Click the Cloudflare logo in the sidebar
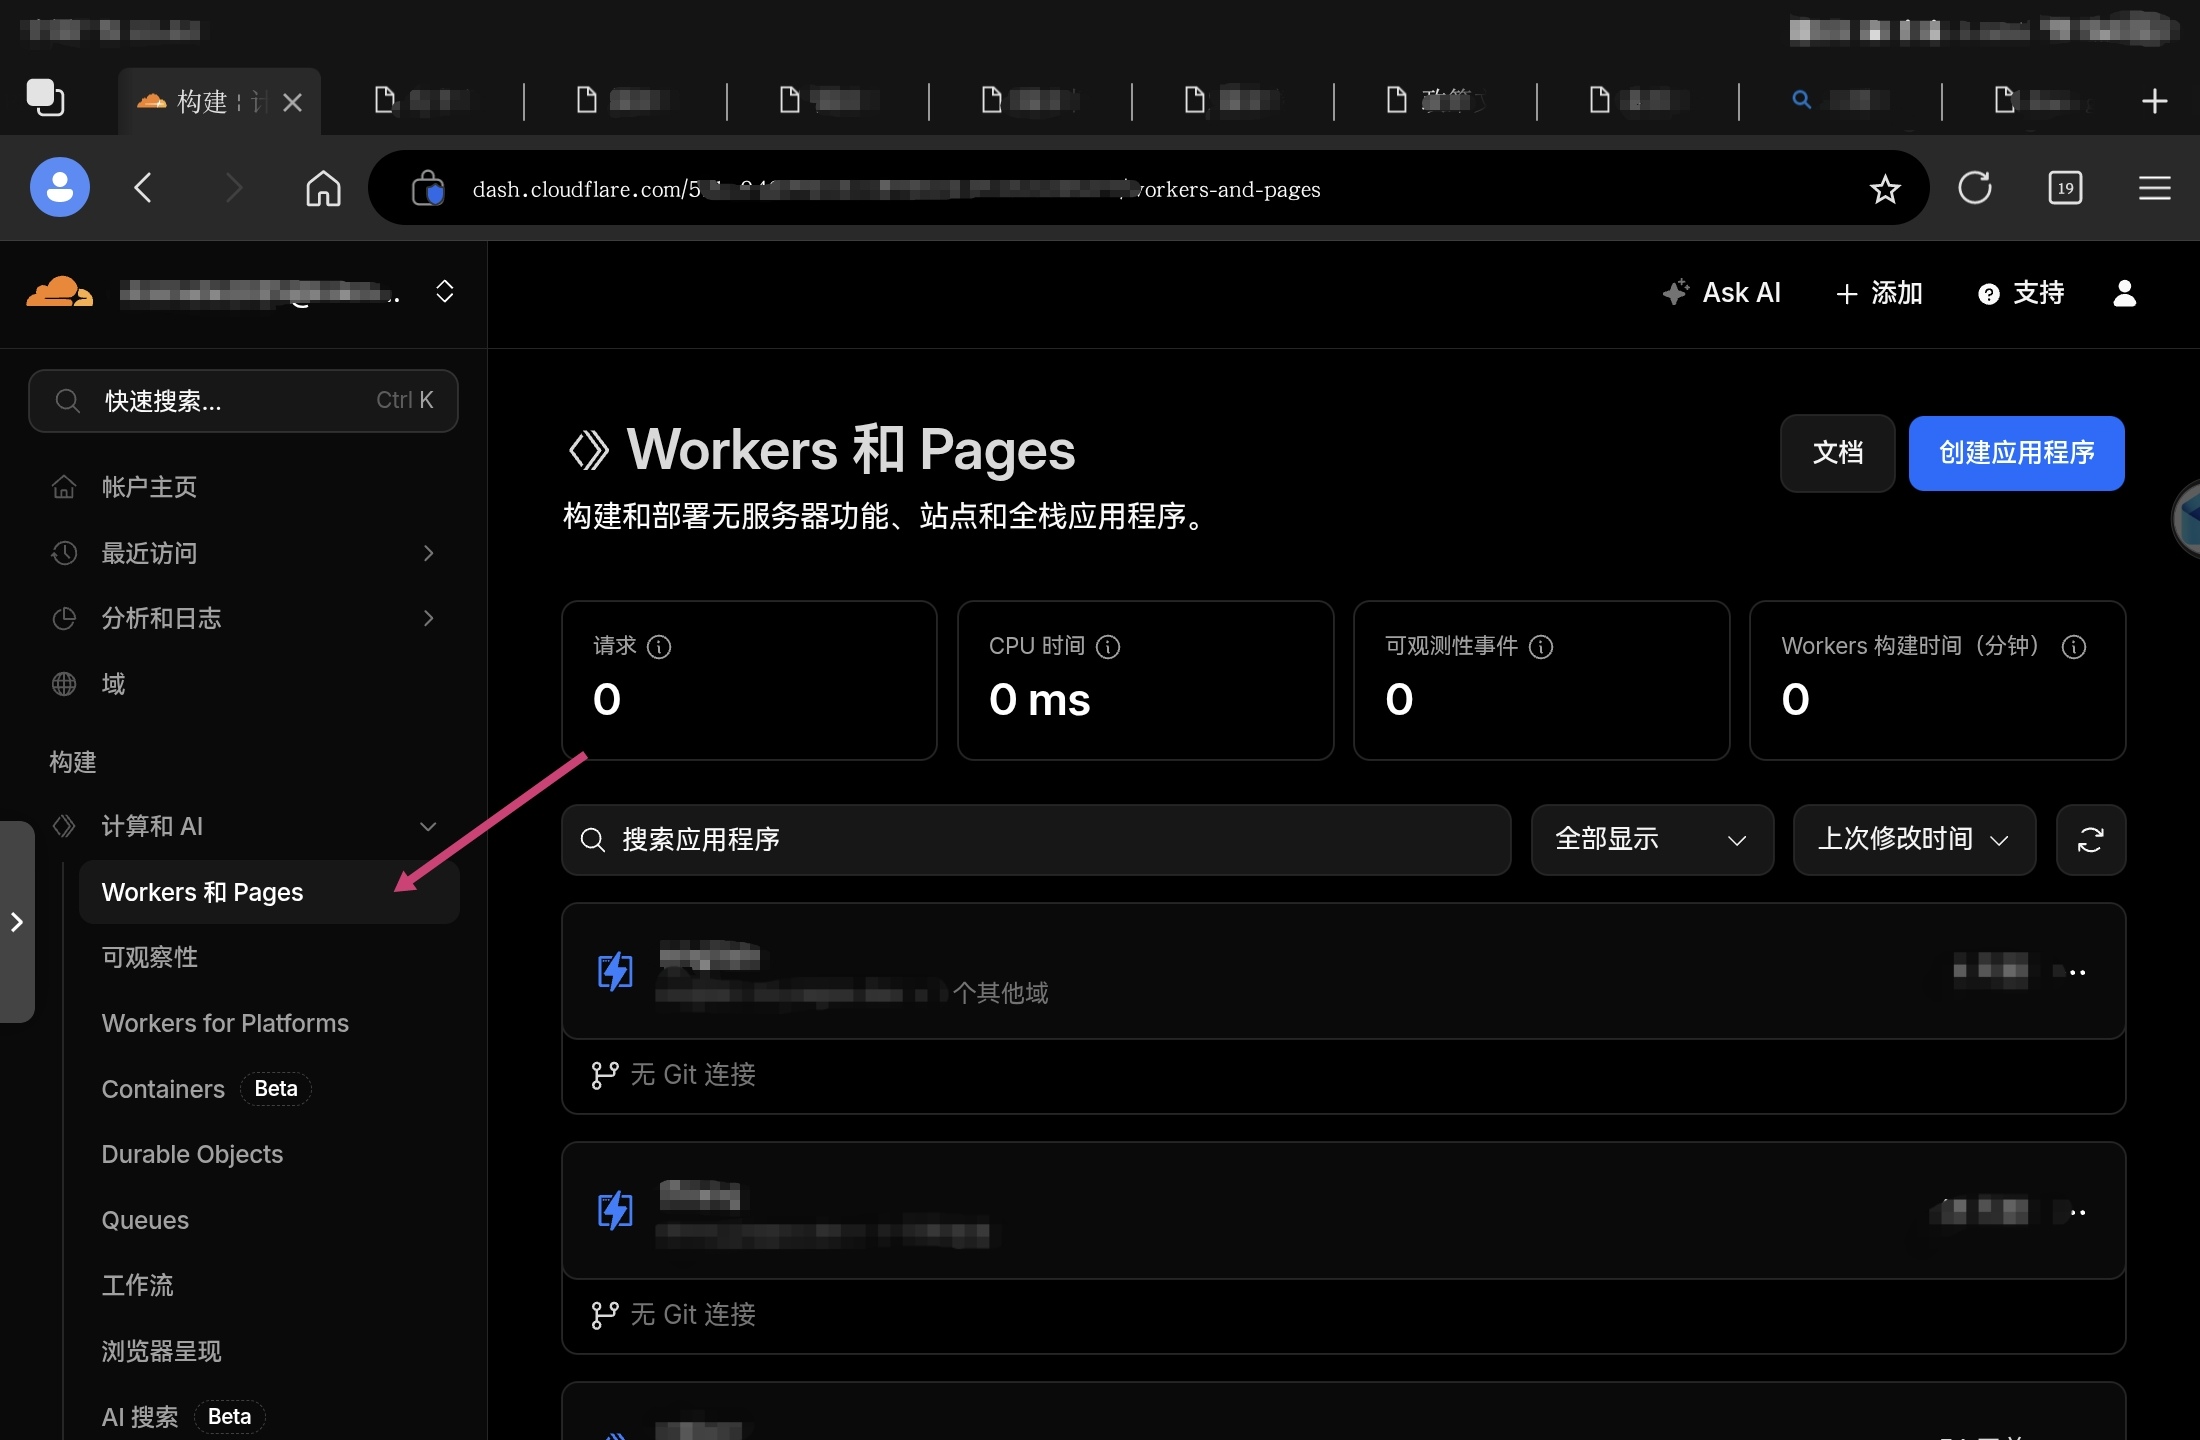Image resolution: width=2200 pixels, height=1440 pixels. point(60,291)
